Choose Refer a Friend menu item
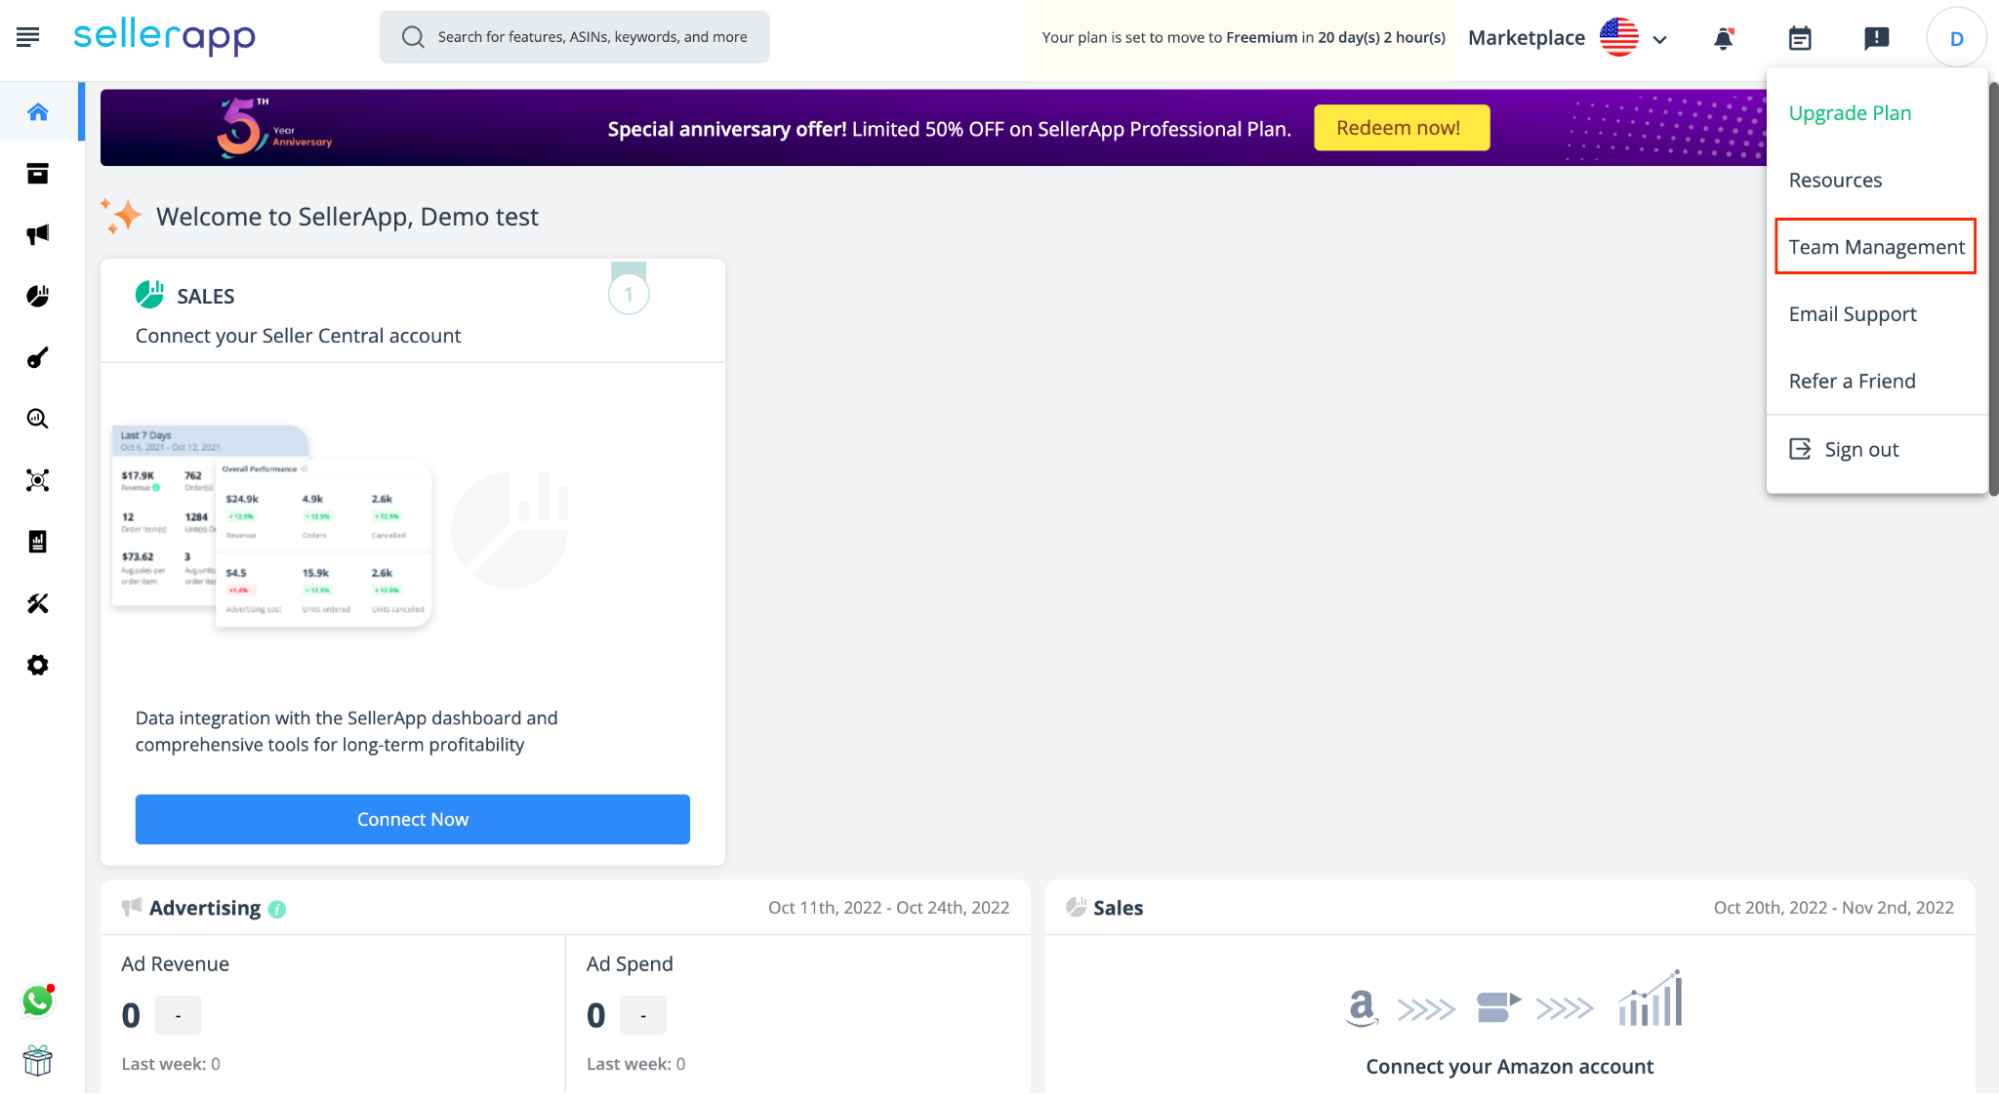 coord(1852,381)
